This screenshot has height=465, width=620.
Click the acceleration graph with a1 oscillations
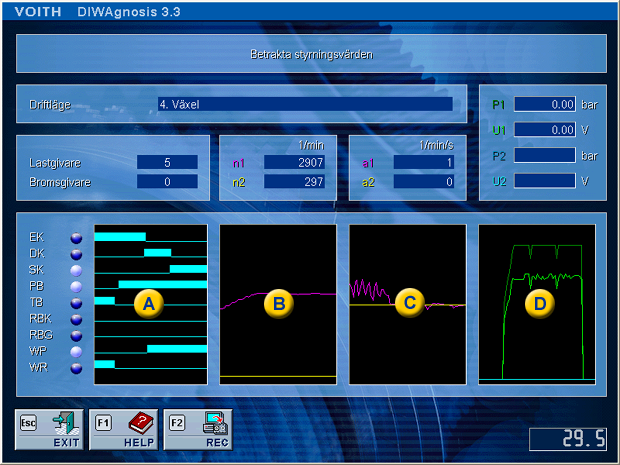(x=408, y=304)
